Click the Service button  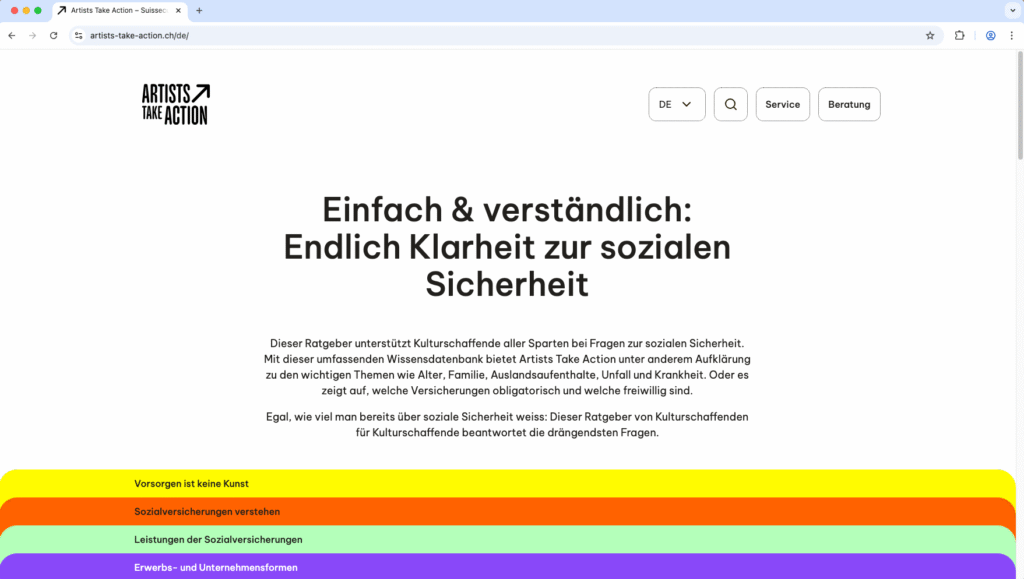point(782,104)
